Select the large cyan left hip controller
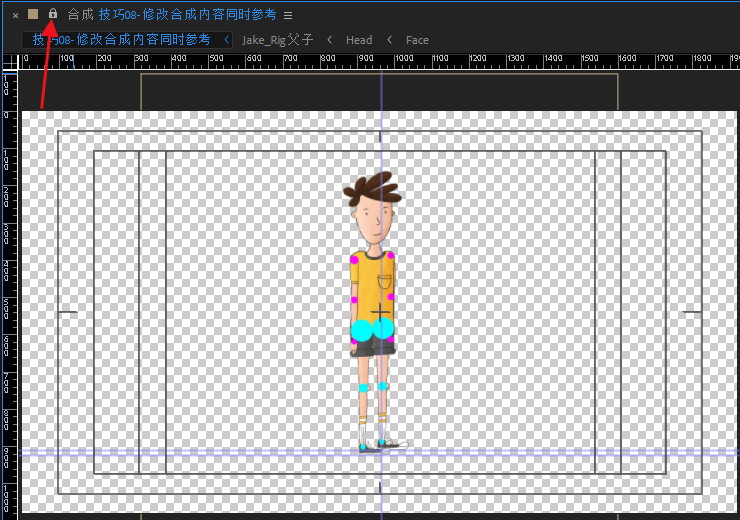The image size is (740, 520). [362, 330]
